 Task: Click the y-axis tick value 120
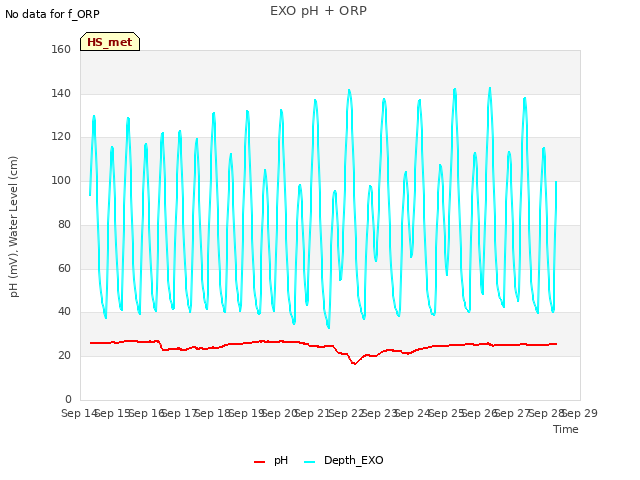61,137
